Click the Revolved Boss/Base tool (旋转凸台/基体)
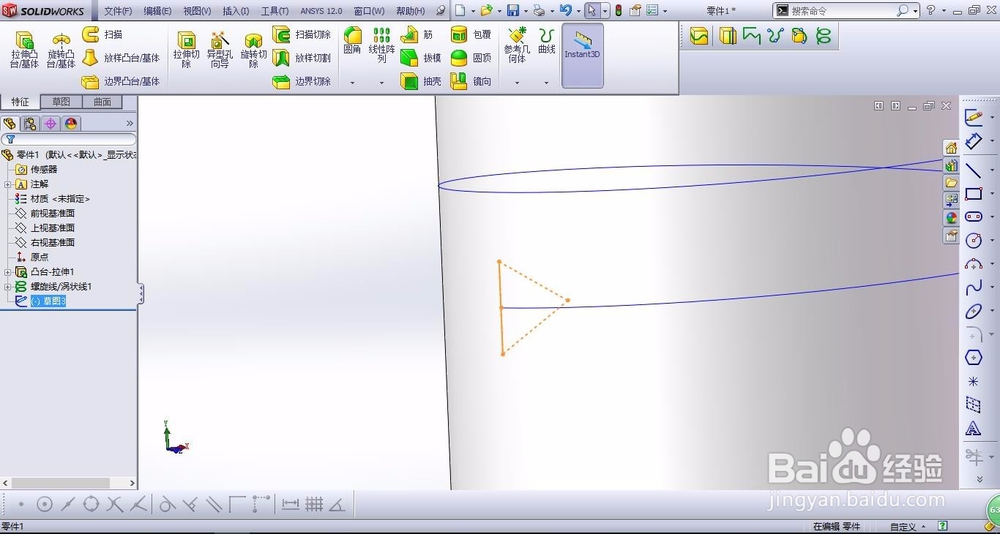The width and height of the screenshot is (1000, 534). click(61, 49)
